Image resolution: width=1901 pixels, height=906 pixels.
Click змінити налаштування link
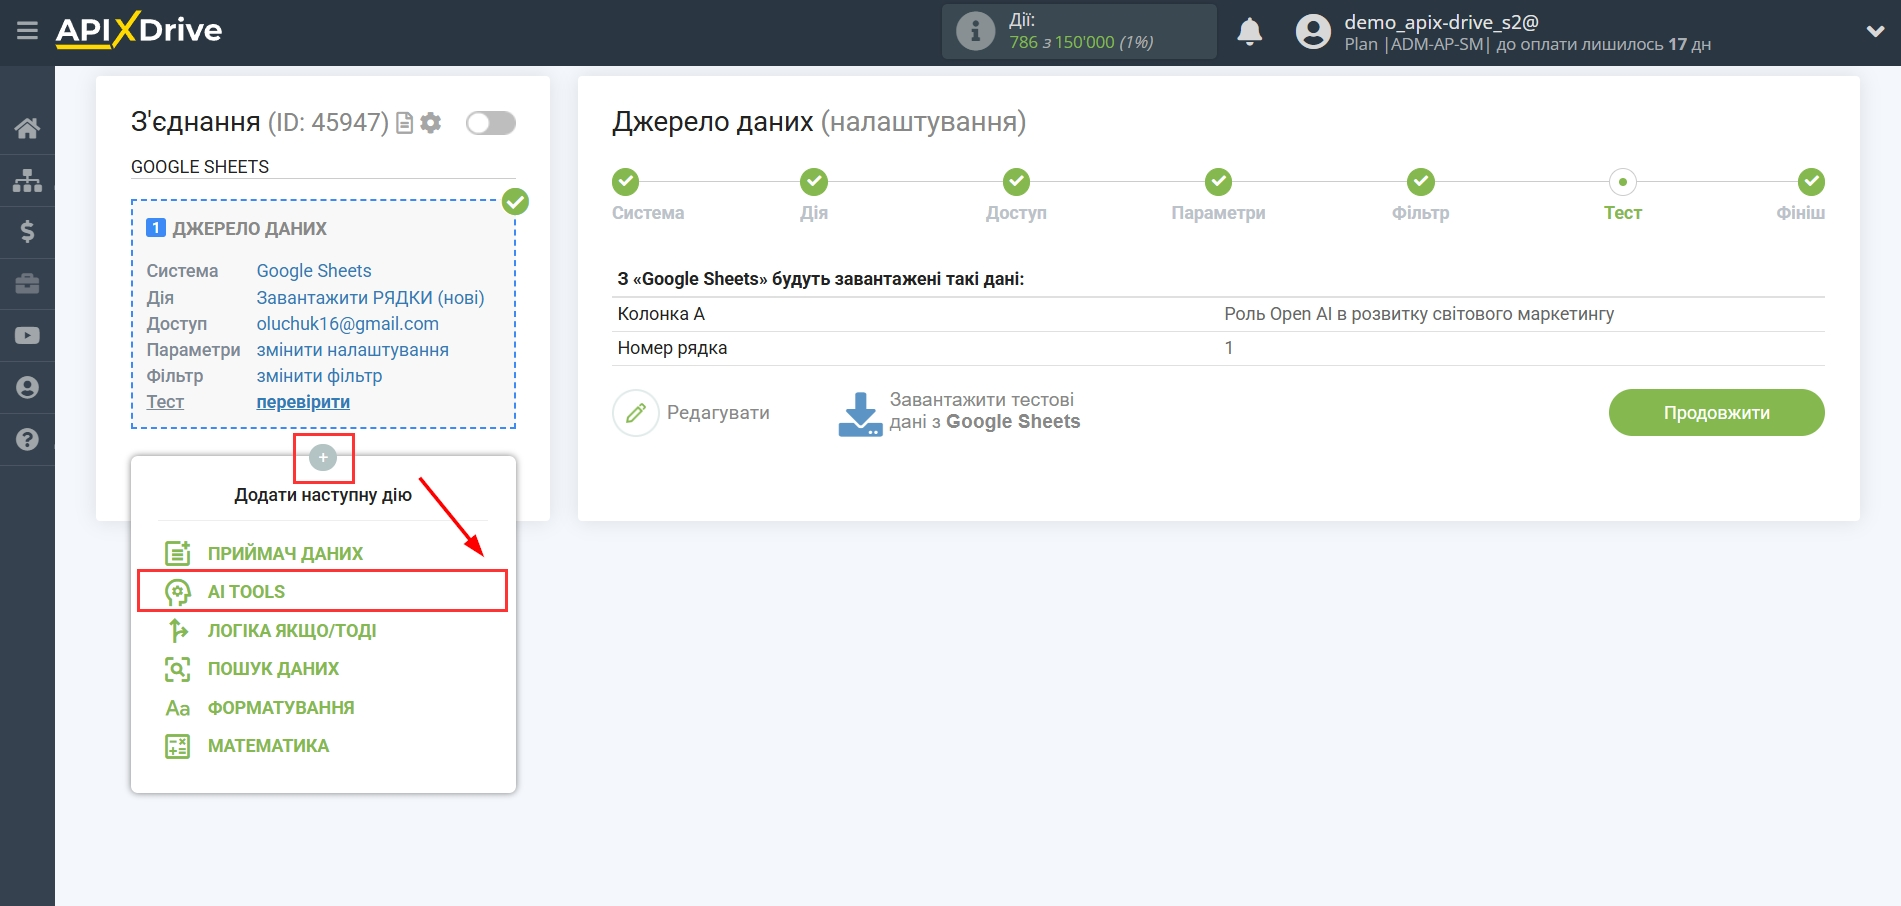pos(353,349)
